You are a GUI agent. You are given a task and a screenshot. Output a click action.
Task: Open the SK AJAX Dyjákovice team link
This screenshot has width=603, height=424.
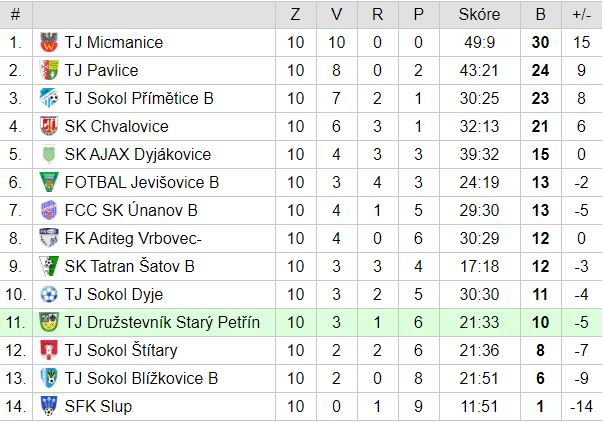(138, 155)
